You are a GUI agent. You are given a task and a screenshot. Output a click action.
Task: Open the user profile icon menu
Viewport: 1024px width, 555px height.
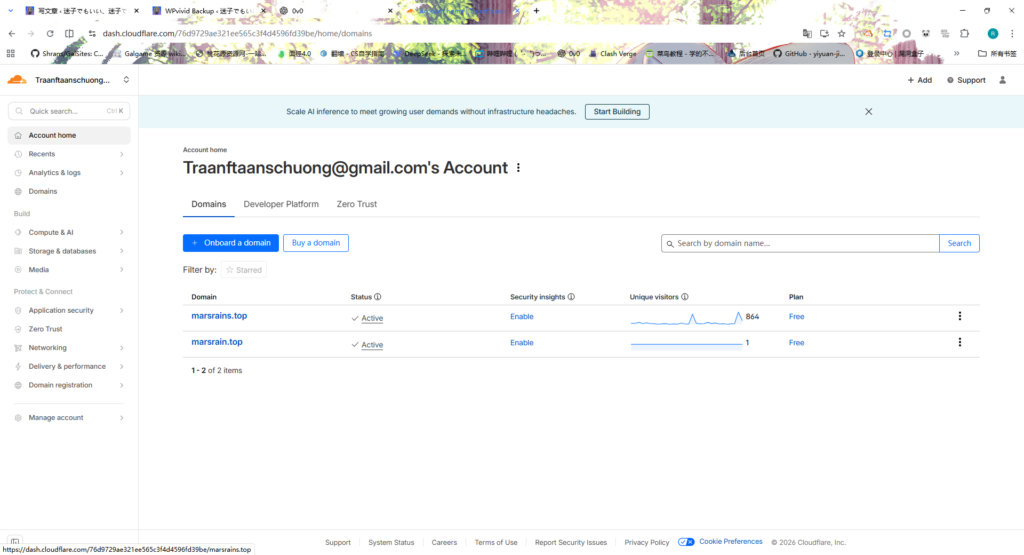(1003, 80)
